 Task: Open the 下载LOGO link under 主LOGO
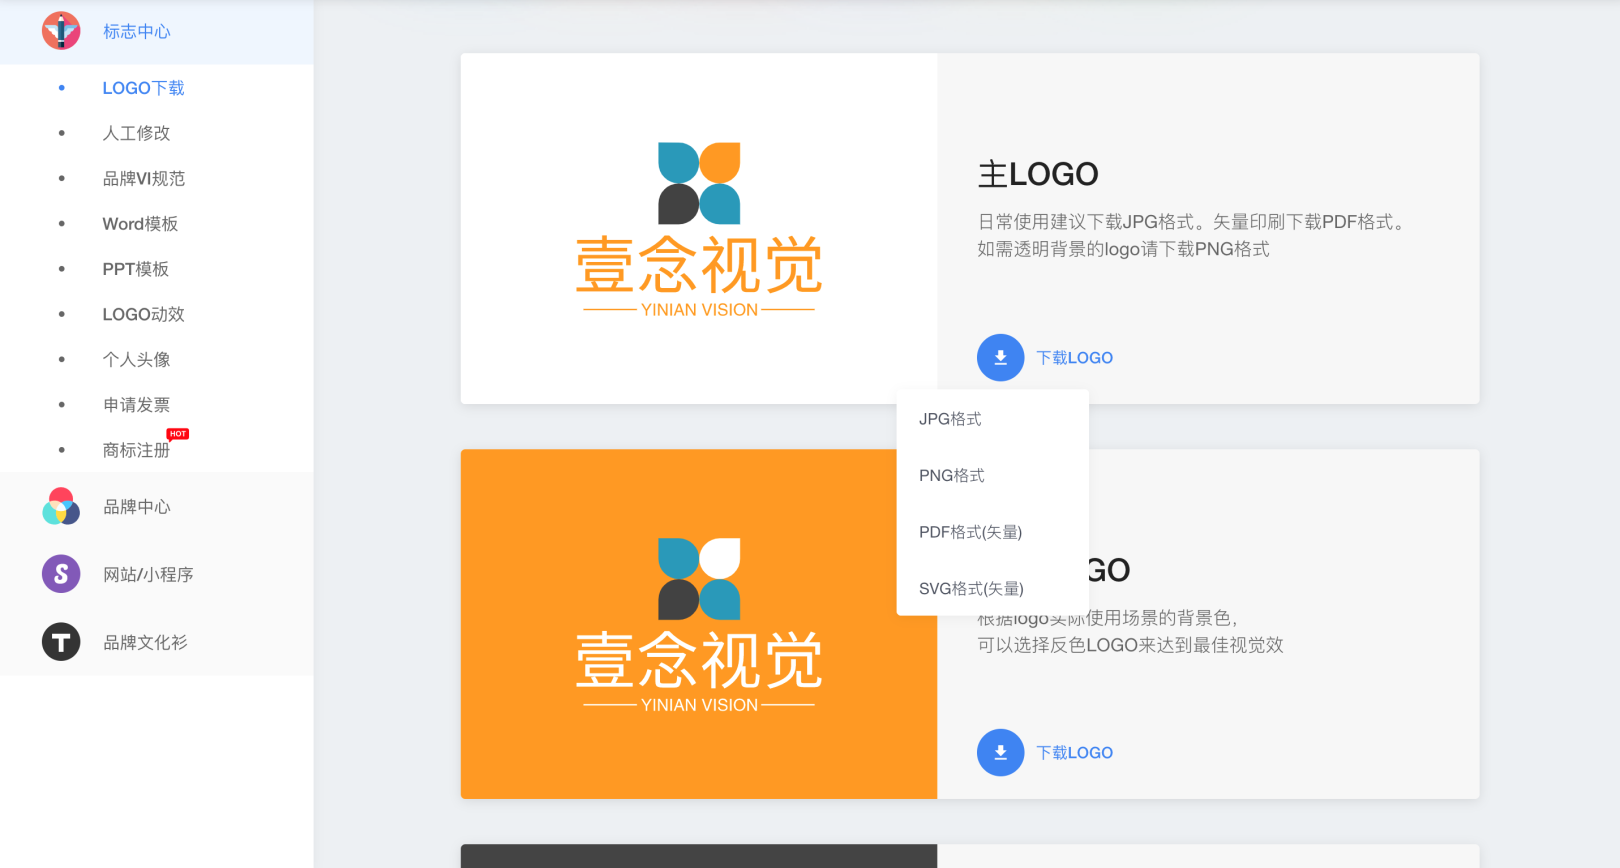point(1074,358)
